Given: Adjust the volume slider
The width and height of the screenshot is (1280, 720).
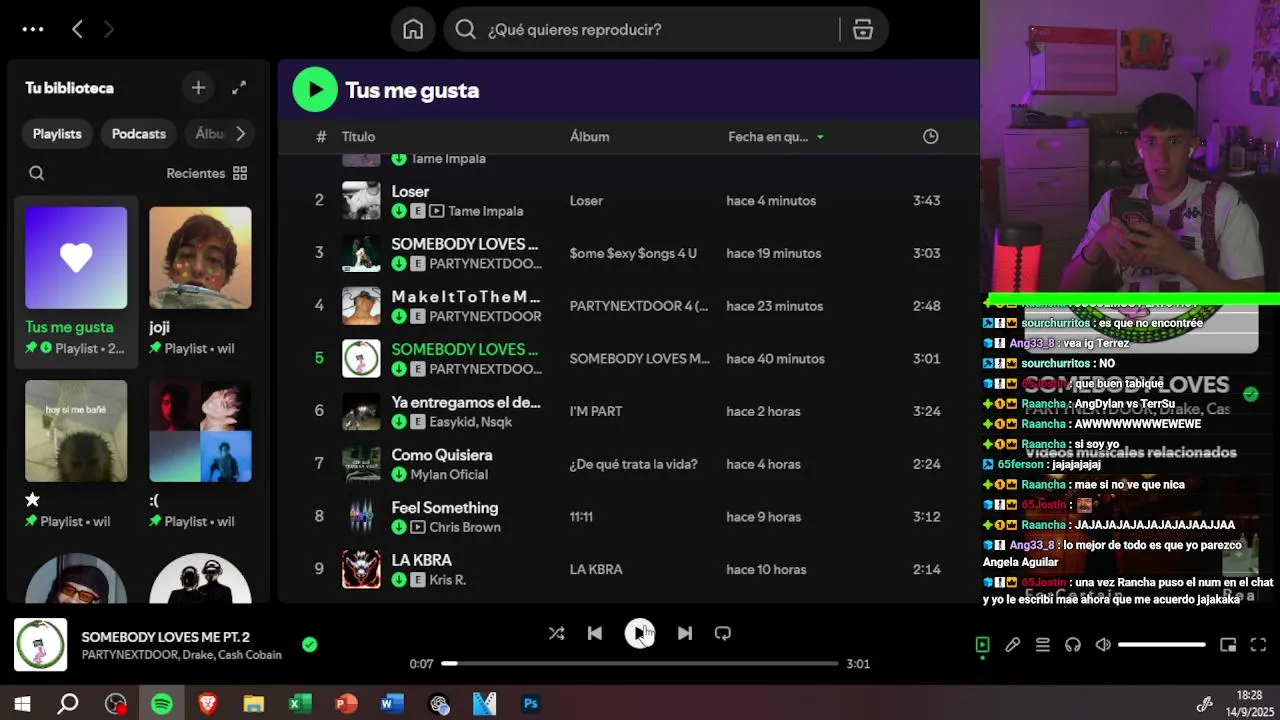Looking at the screenshot, I should (1162, 645).
